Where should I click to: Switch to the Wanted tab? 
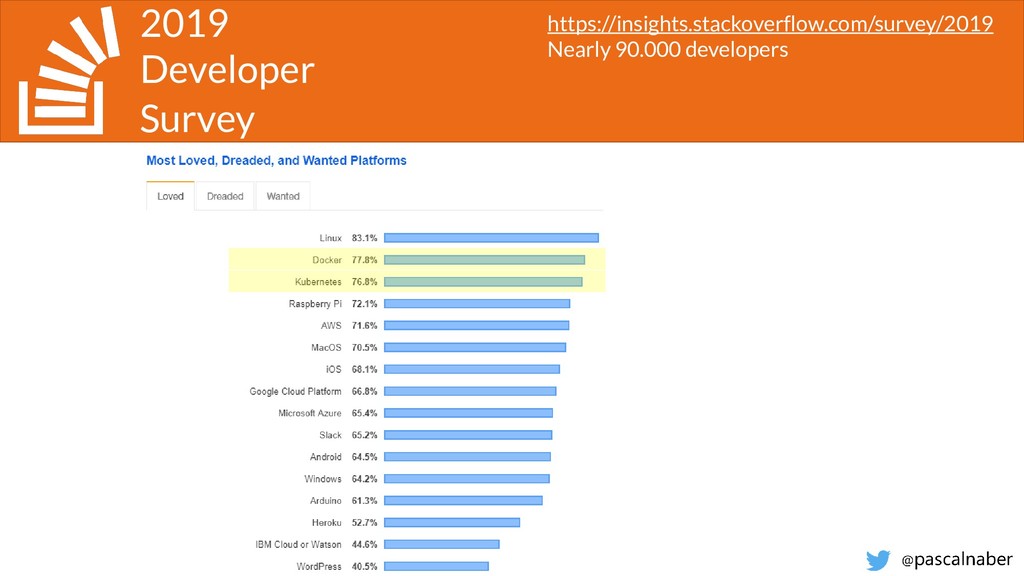click(283, 196)
